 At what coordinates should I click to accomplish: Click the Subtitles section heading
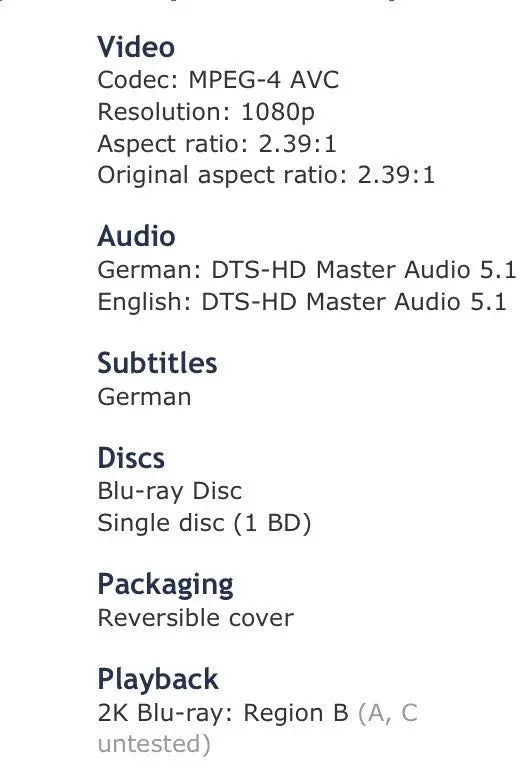coord(158,363)
